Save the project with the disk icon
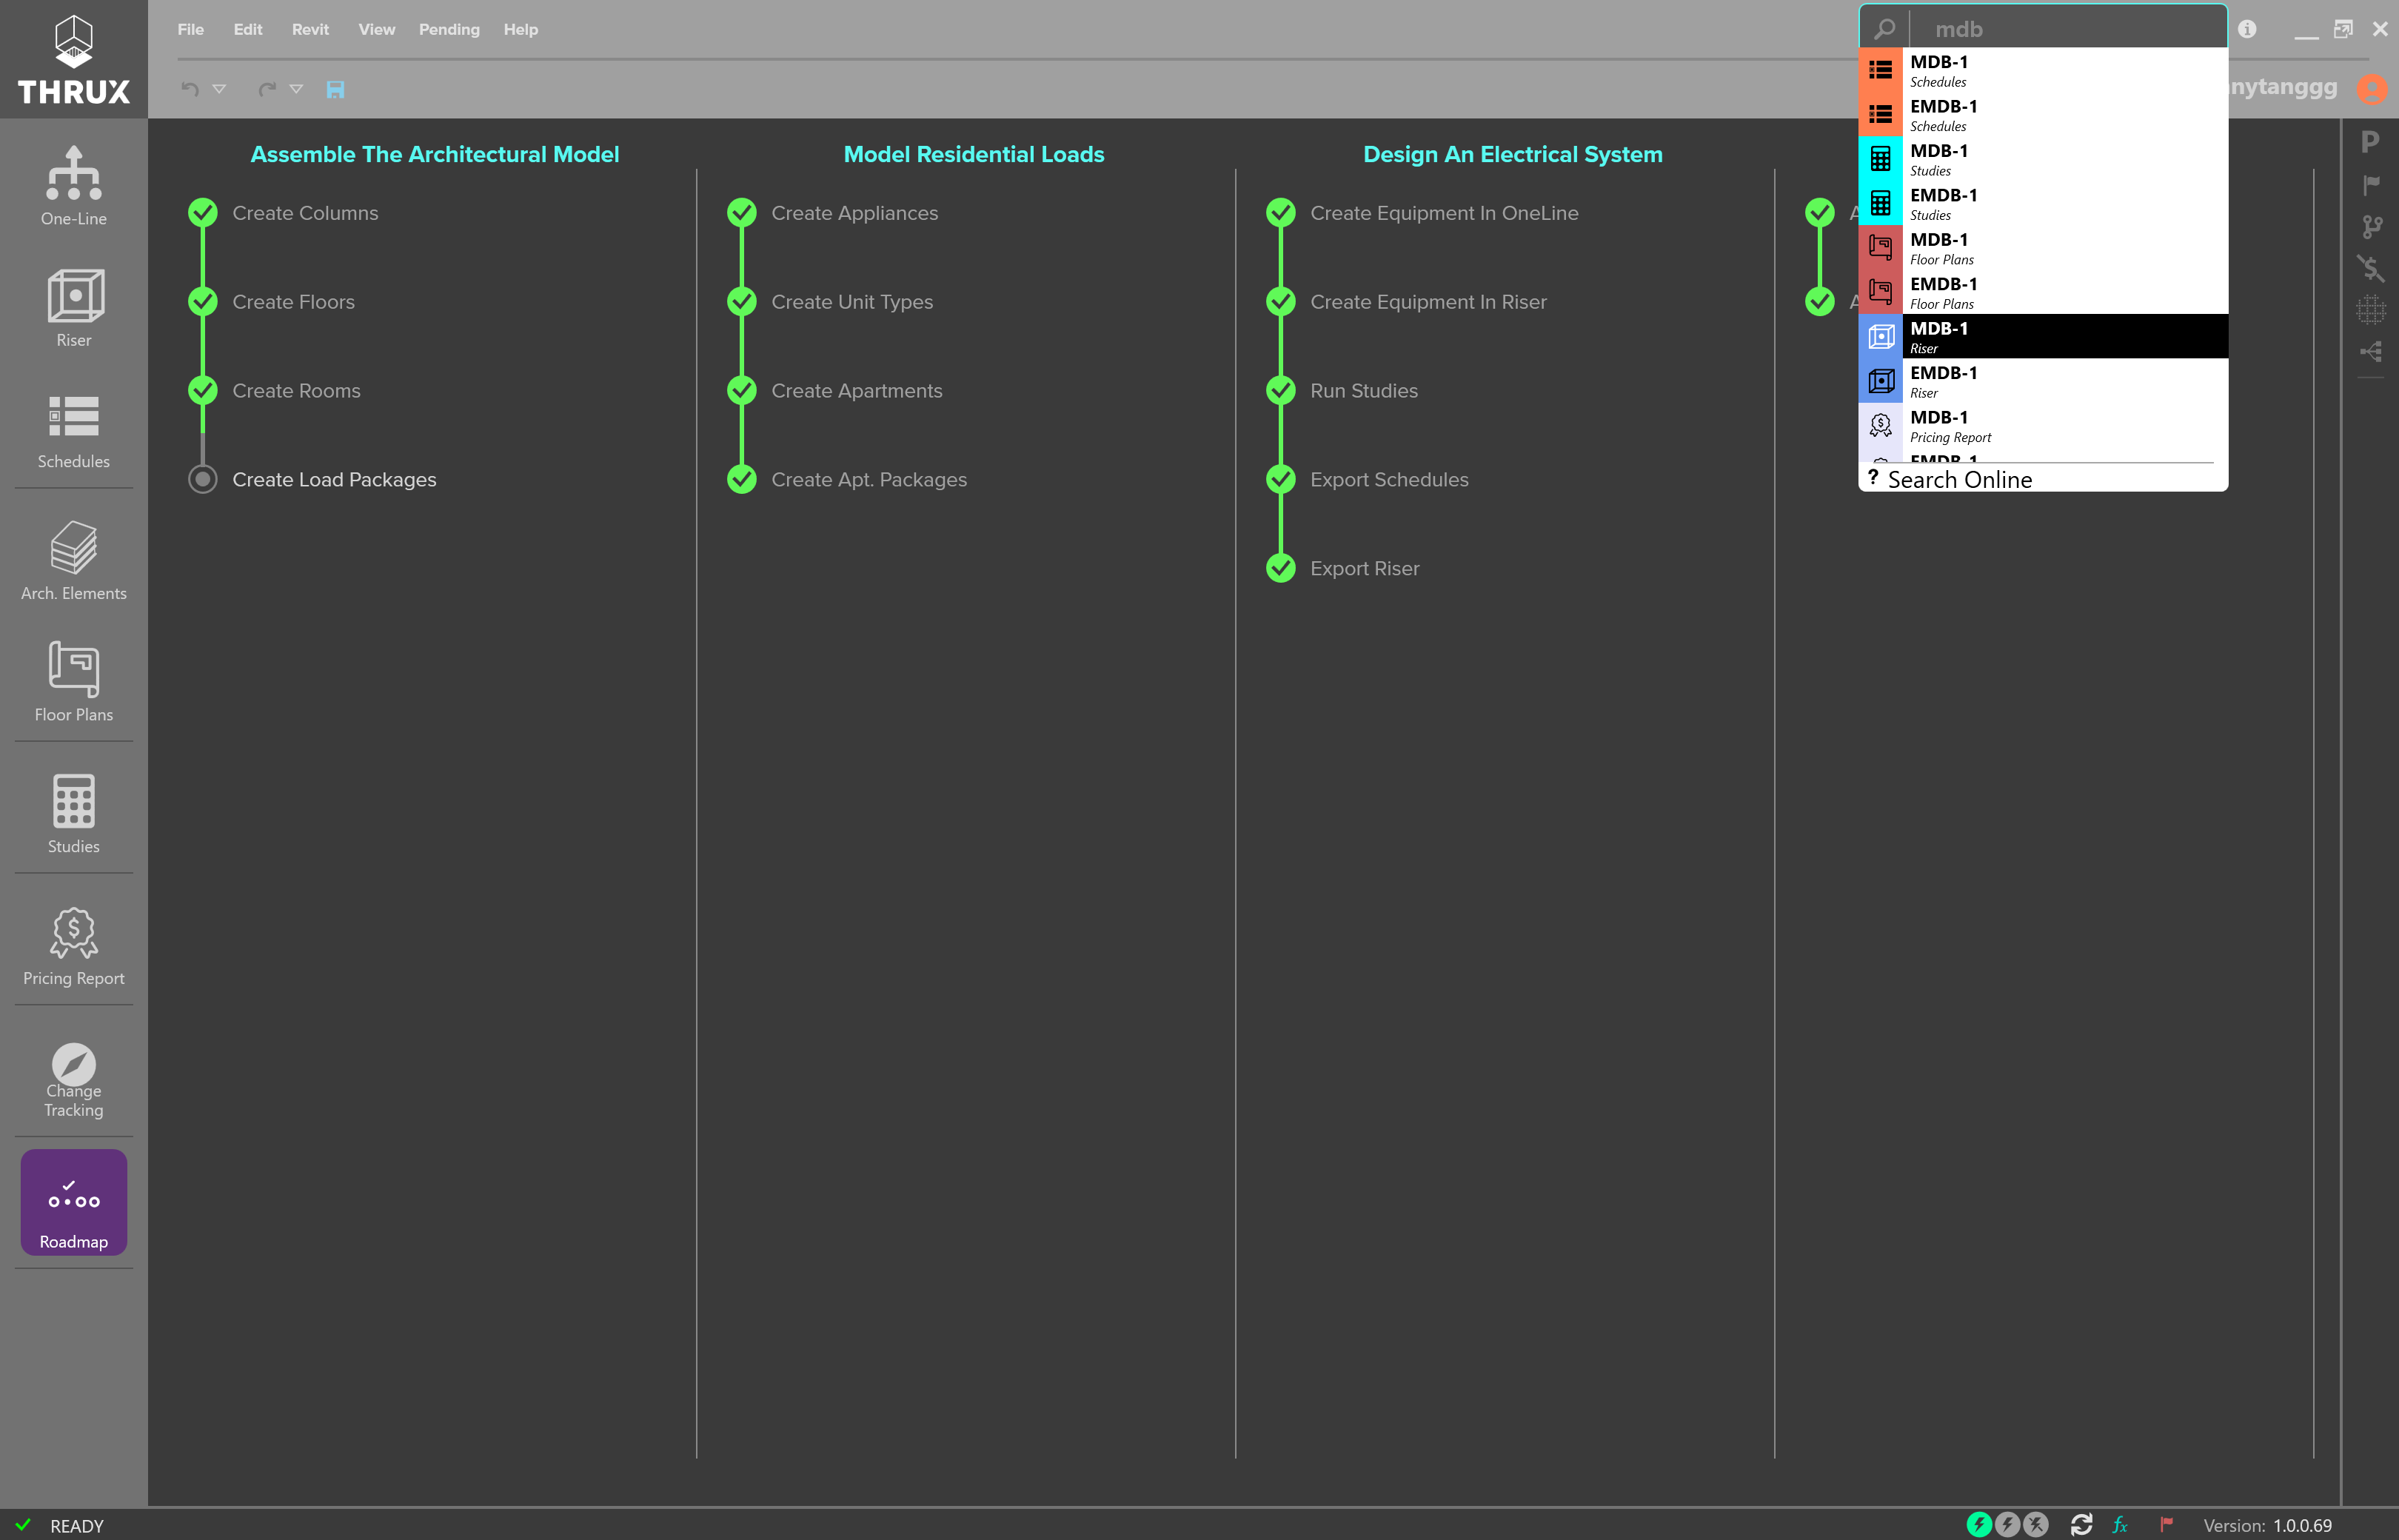 pyautogui.click(x=336, y=89)
